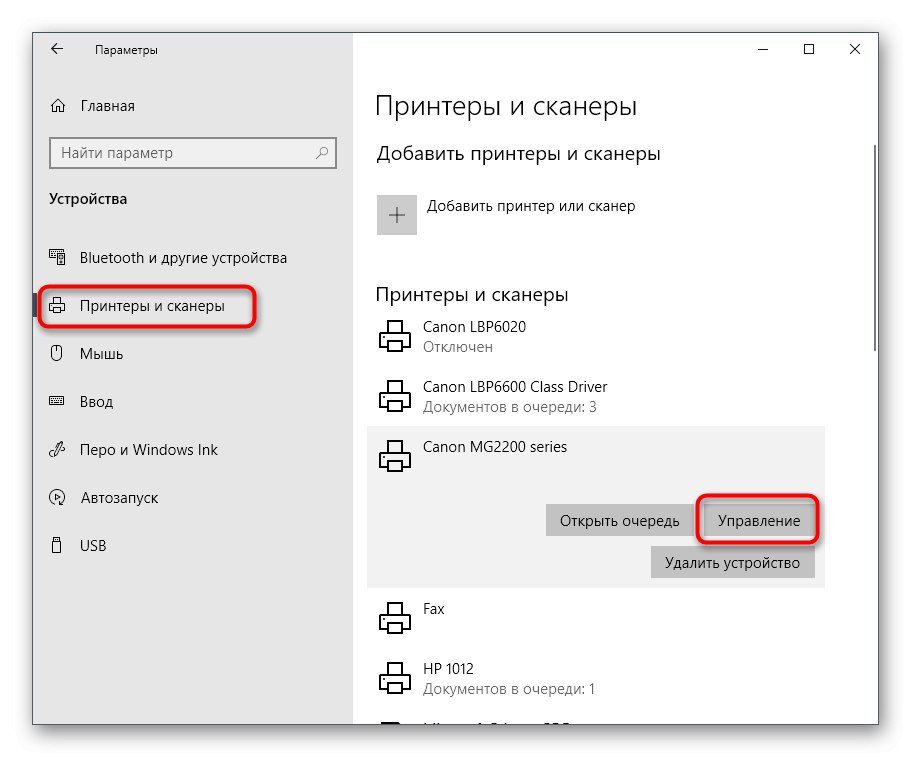Click the Home icon beside Главная

(58, 106)
